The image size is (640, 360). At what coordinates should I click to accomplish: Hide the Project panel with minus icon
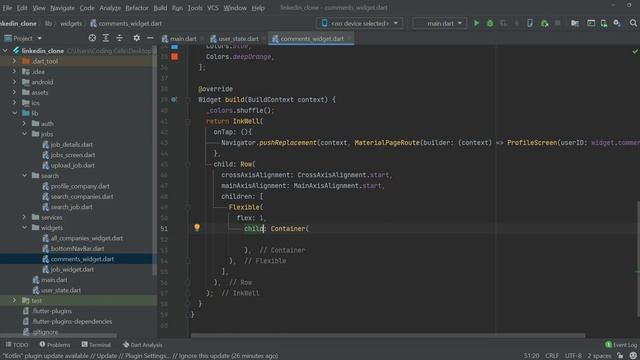tap(150, 38)
